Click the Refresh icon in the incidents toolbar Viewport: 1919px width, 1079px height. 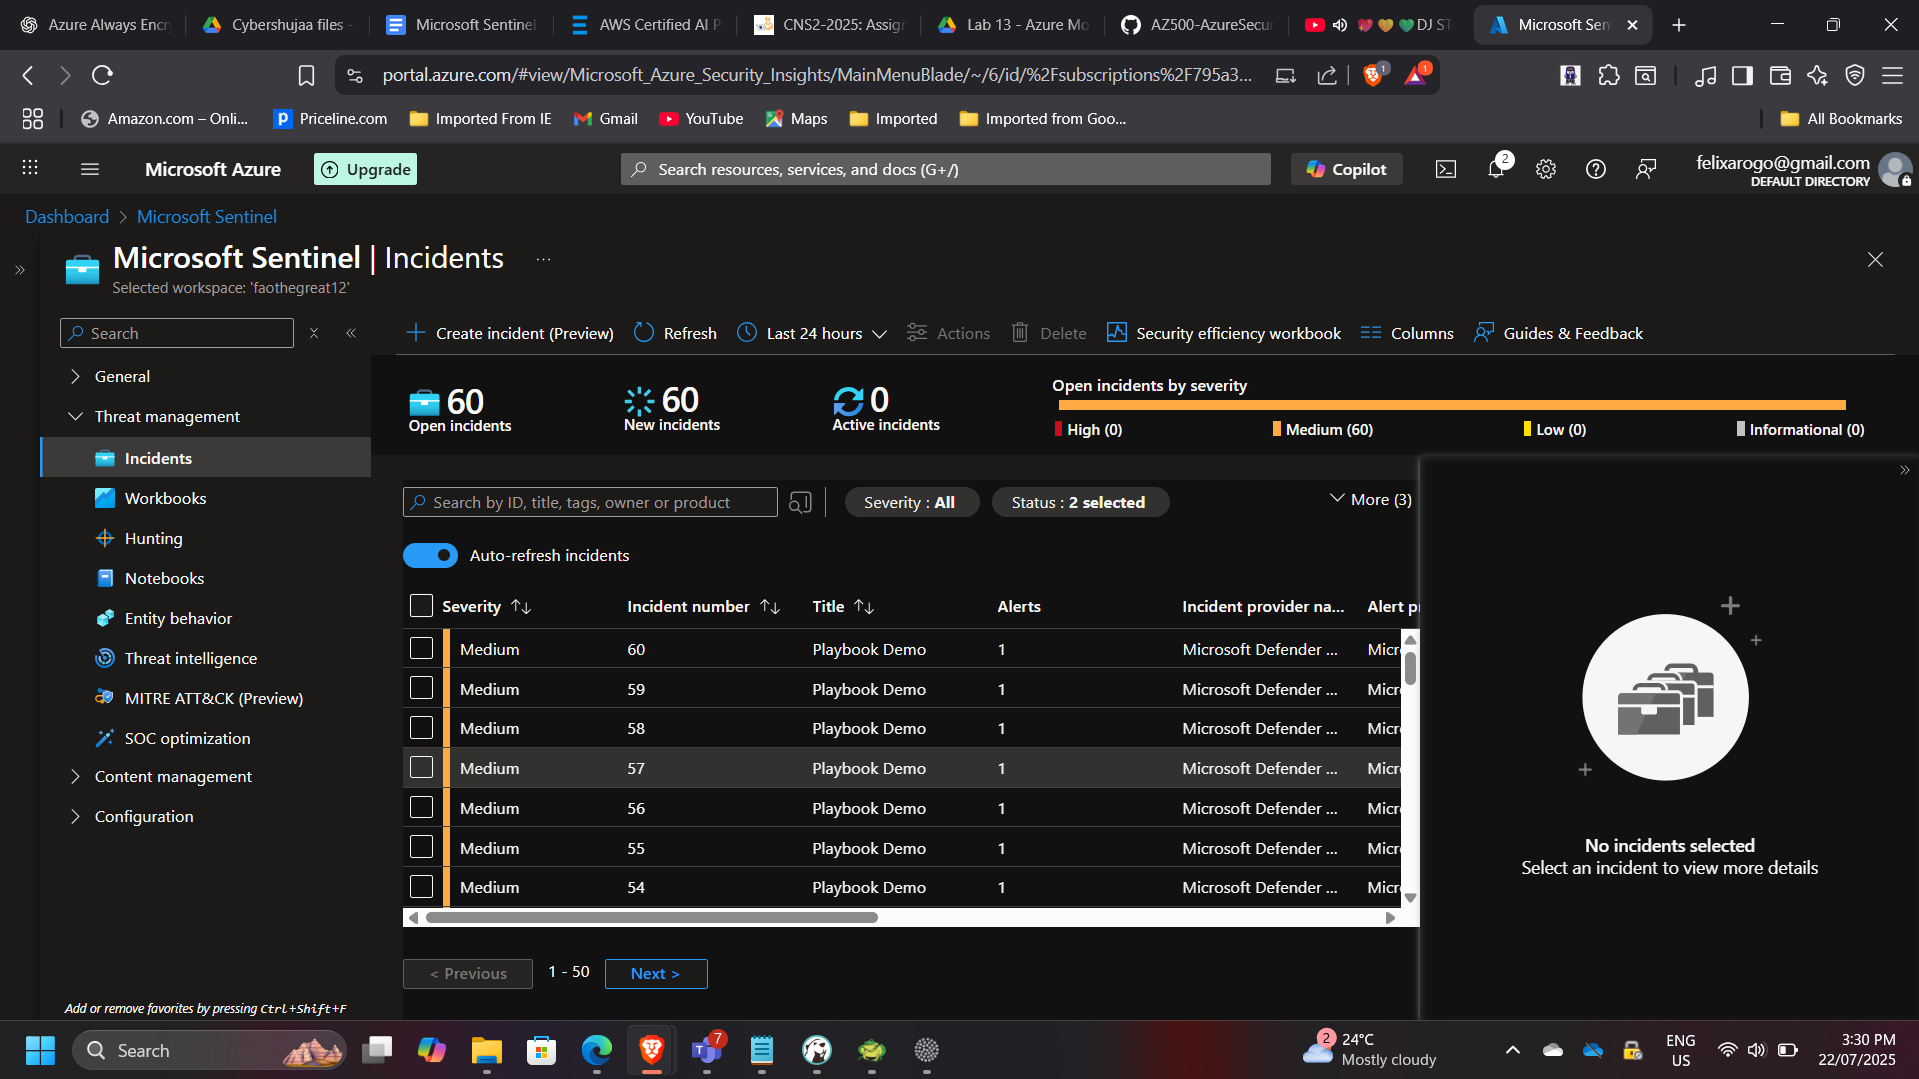point(645,333)
